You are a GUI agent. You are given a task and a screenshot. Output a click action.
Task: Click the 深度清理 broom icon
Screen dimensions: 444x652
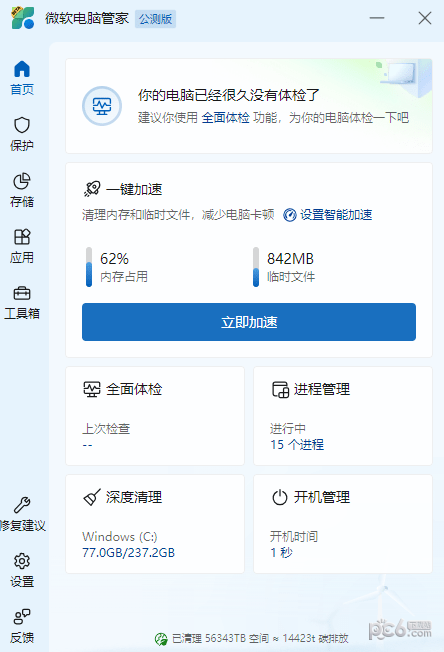(x=92, y=497)
